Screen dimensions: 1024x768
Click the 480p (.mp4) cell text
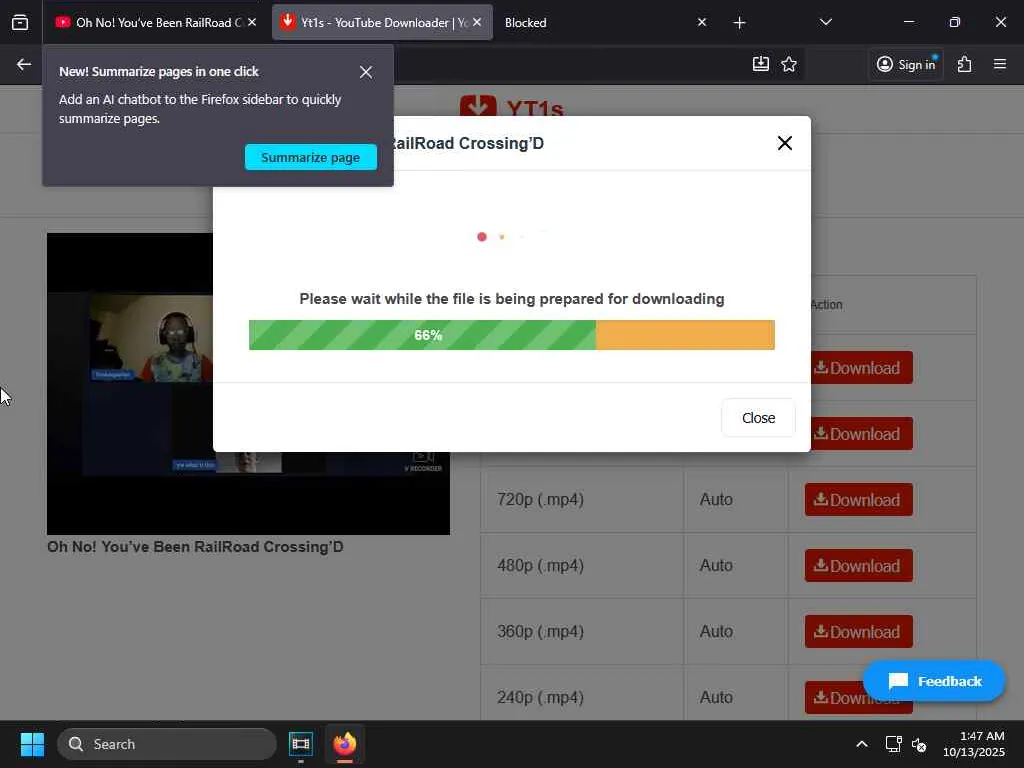(540, 566)
